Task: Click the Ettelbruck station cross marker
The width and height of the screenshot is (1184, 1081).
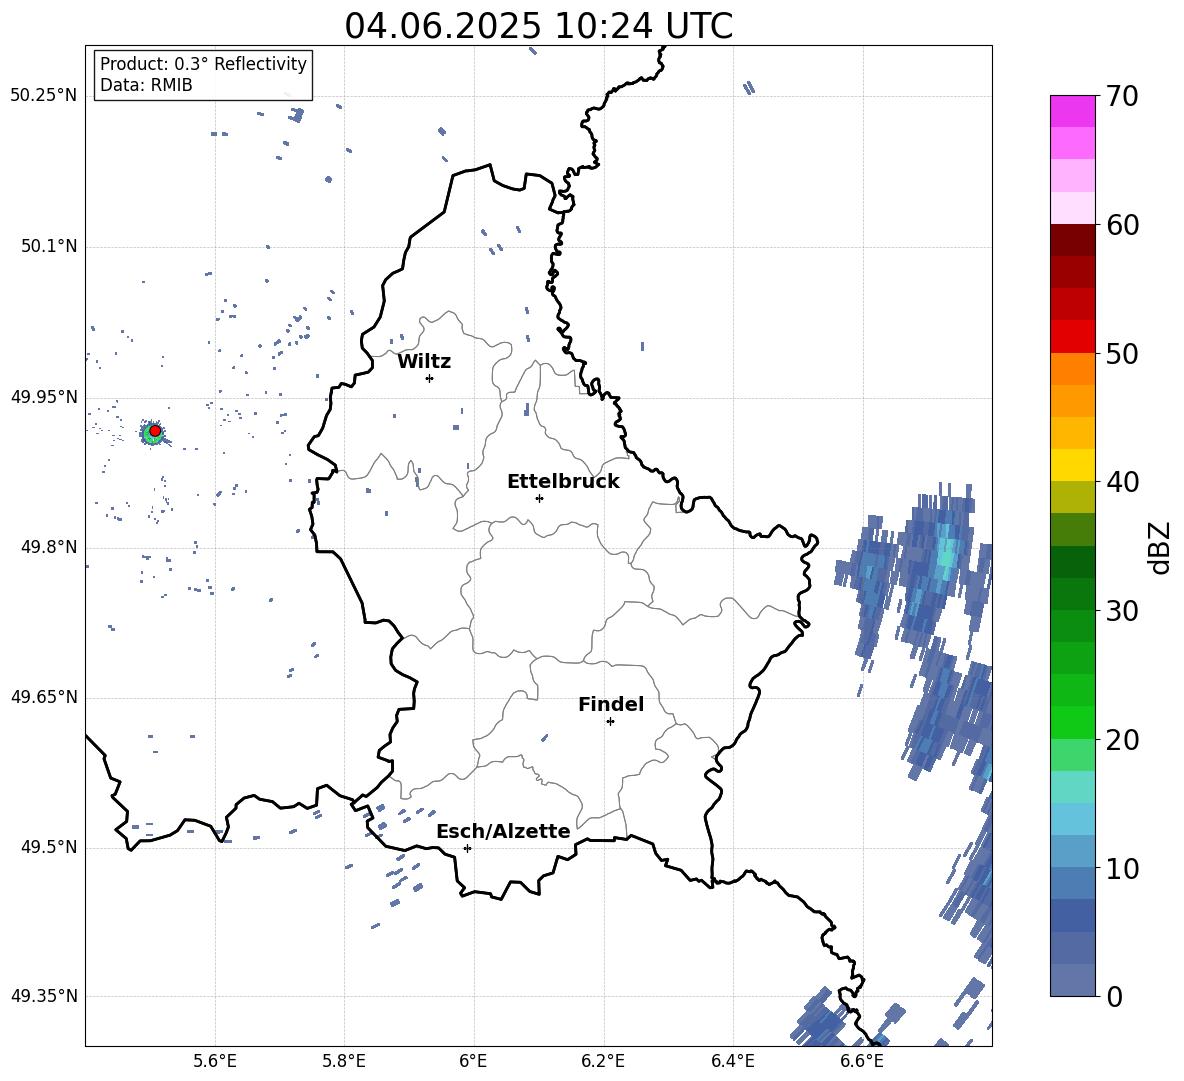Action: tap(539, 498)
